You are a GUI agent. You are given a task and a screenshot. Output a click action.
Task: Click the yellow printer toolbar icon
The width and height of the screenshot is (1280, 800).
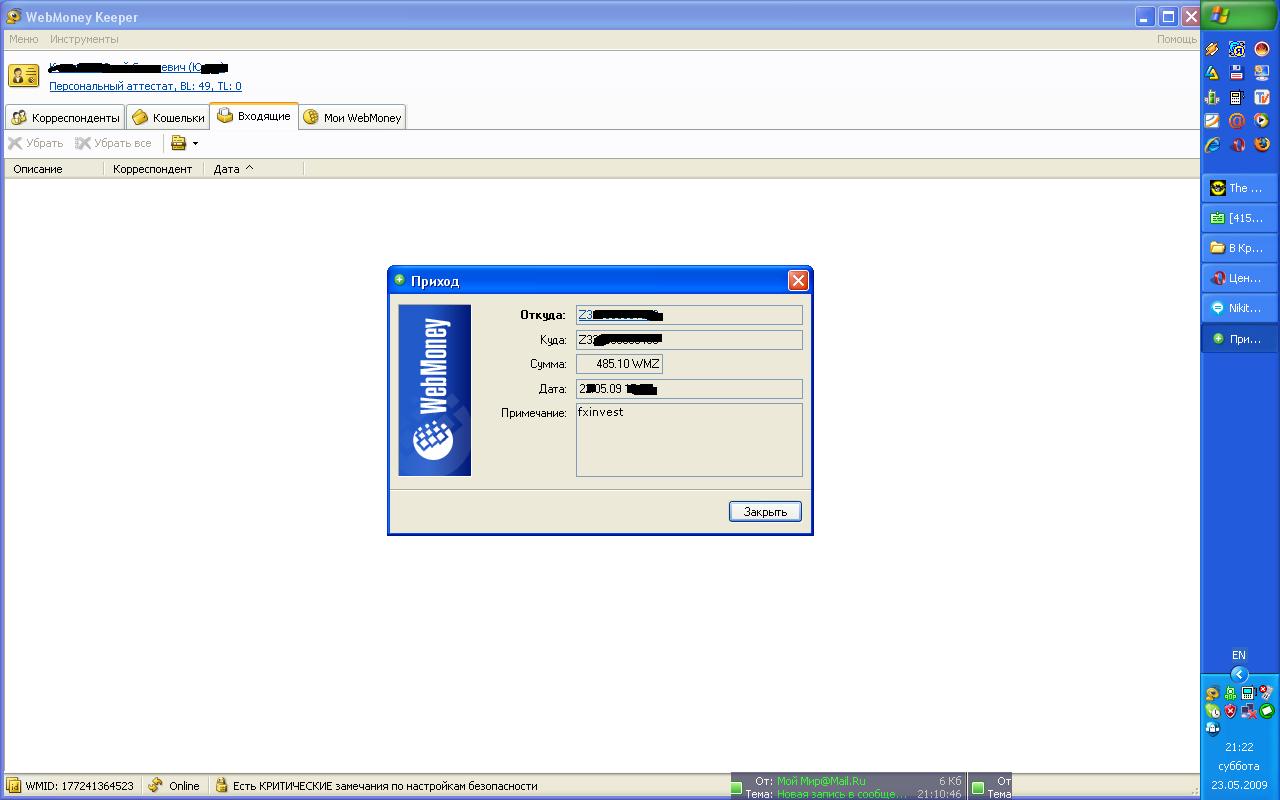coord(179,143)
